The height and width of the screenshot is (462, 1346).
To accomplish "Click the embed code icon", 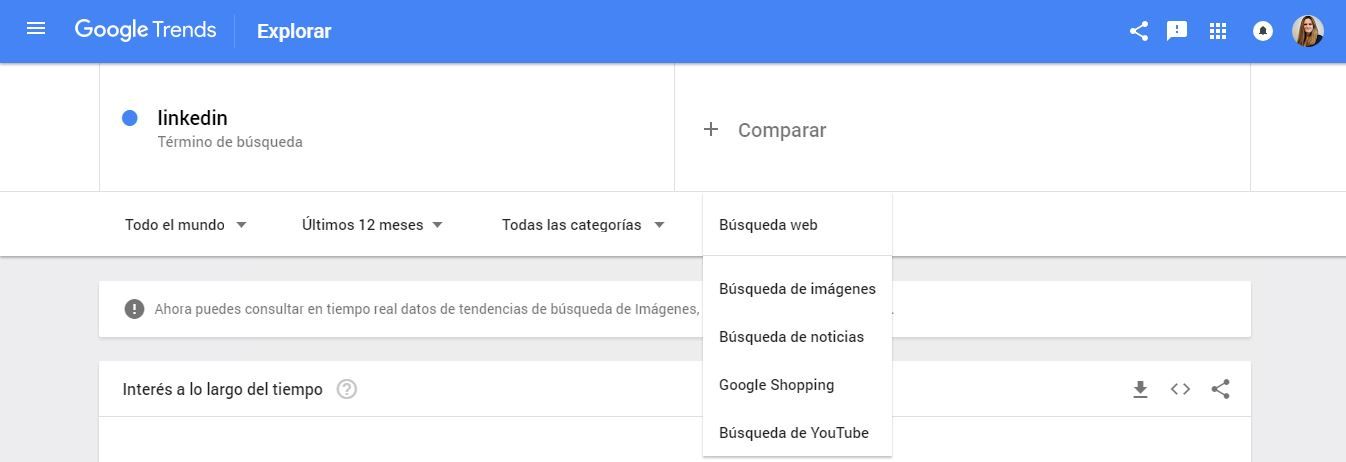I will coord(1180,389).
